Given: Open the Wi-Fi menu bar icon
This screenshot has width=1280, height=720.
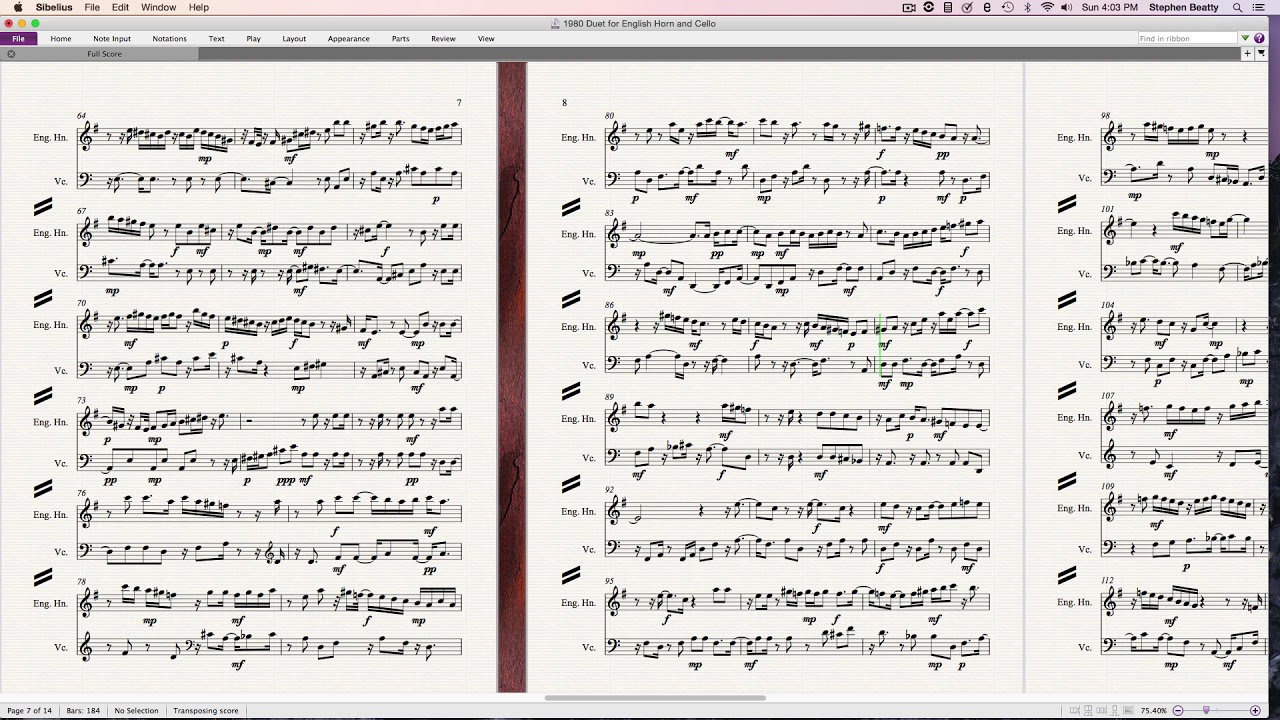Looking at the screenshot, I should pos(1048,7).
